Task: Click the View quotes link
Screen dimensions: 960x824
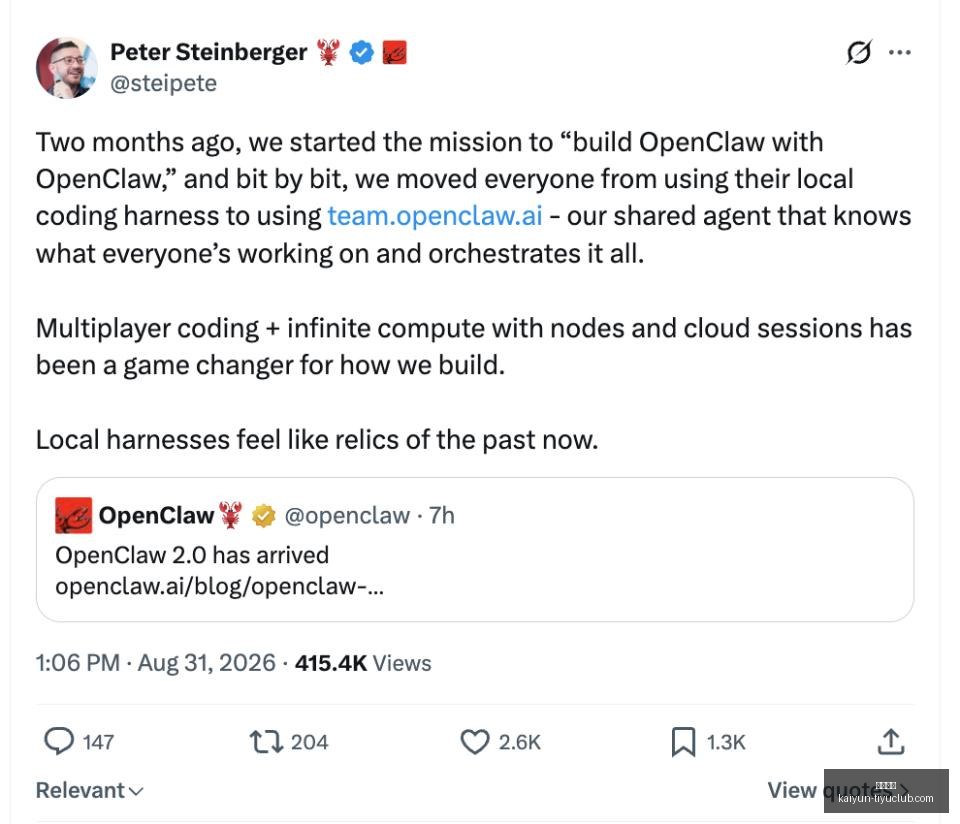Action: coord(838,790)
